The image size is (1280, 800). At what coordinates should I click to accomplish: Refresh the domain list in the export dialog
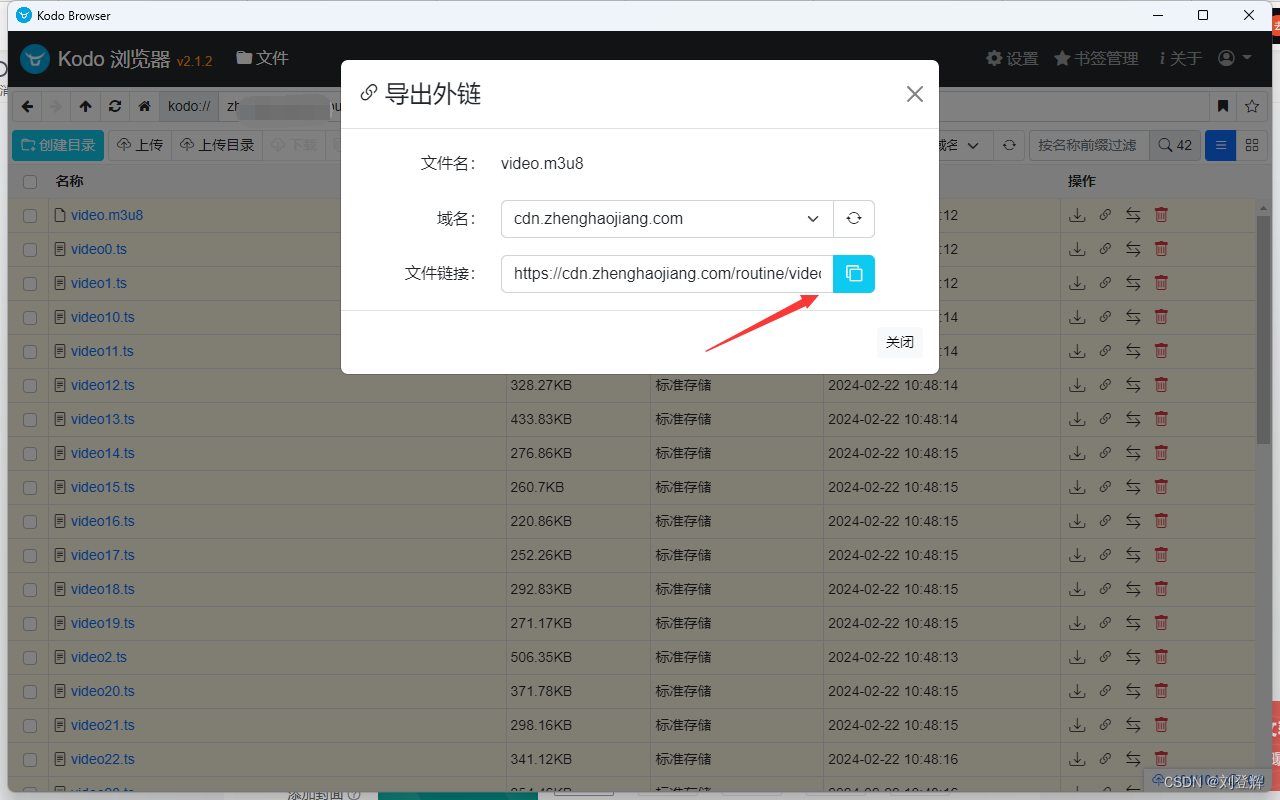pos(854,219)
